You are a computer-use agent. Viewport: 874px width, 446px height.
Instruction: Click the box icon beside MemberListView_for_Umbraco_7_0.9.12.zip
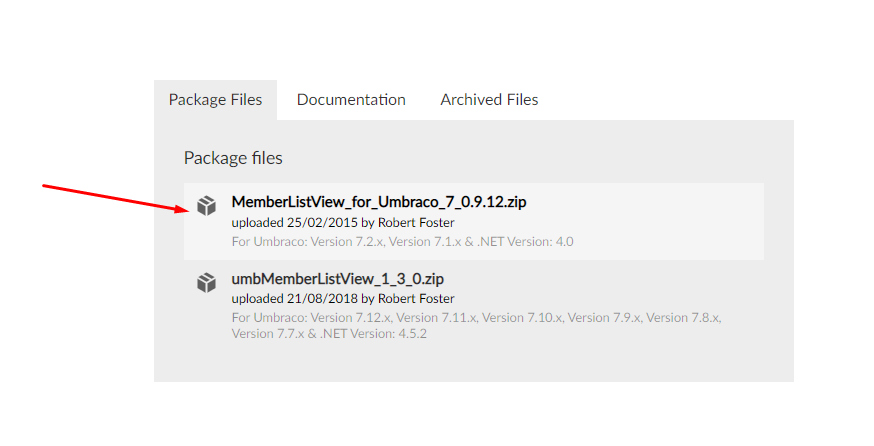pyautogui.click(x=206, y=206)
